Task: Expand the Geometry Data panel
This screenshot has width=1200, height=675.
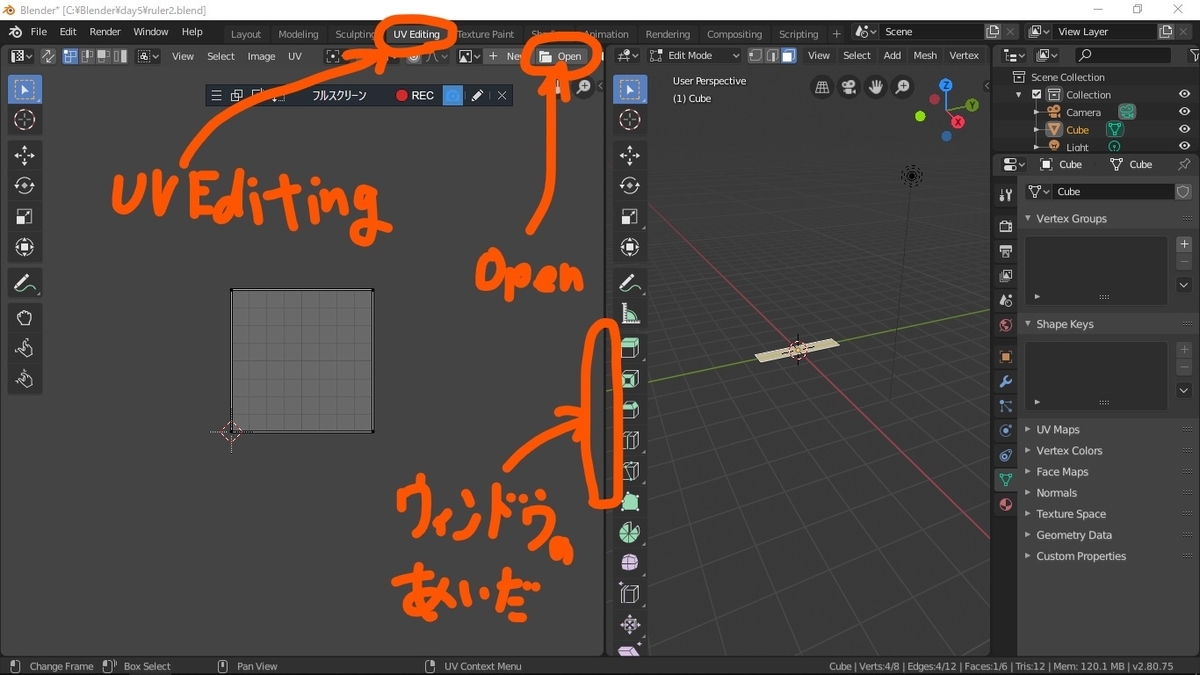Action: coord(1028,535)
